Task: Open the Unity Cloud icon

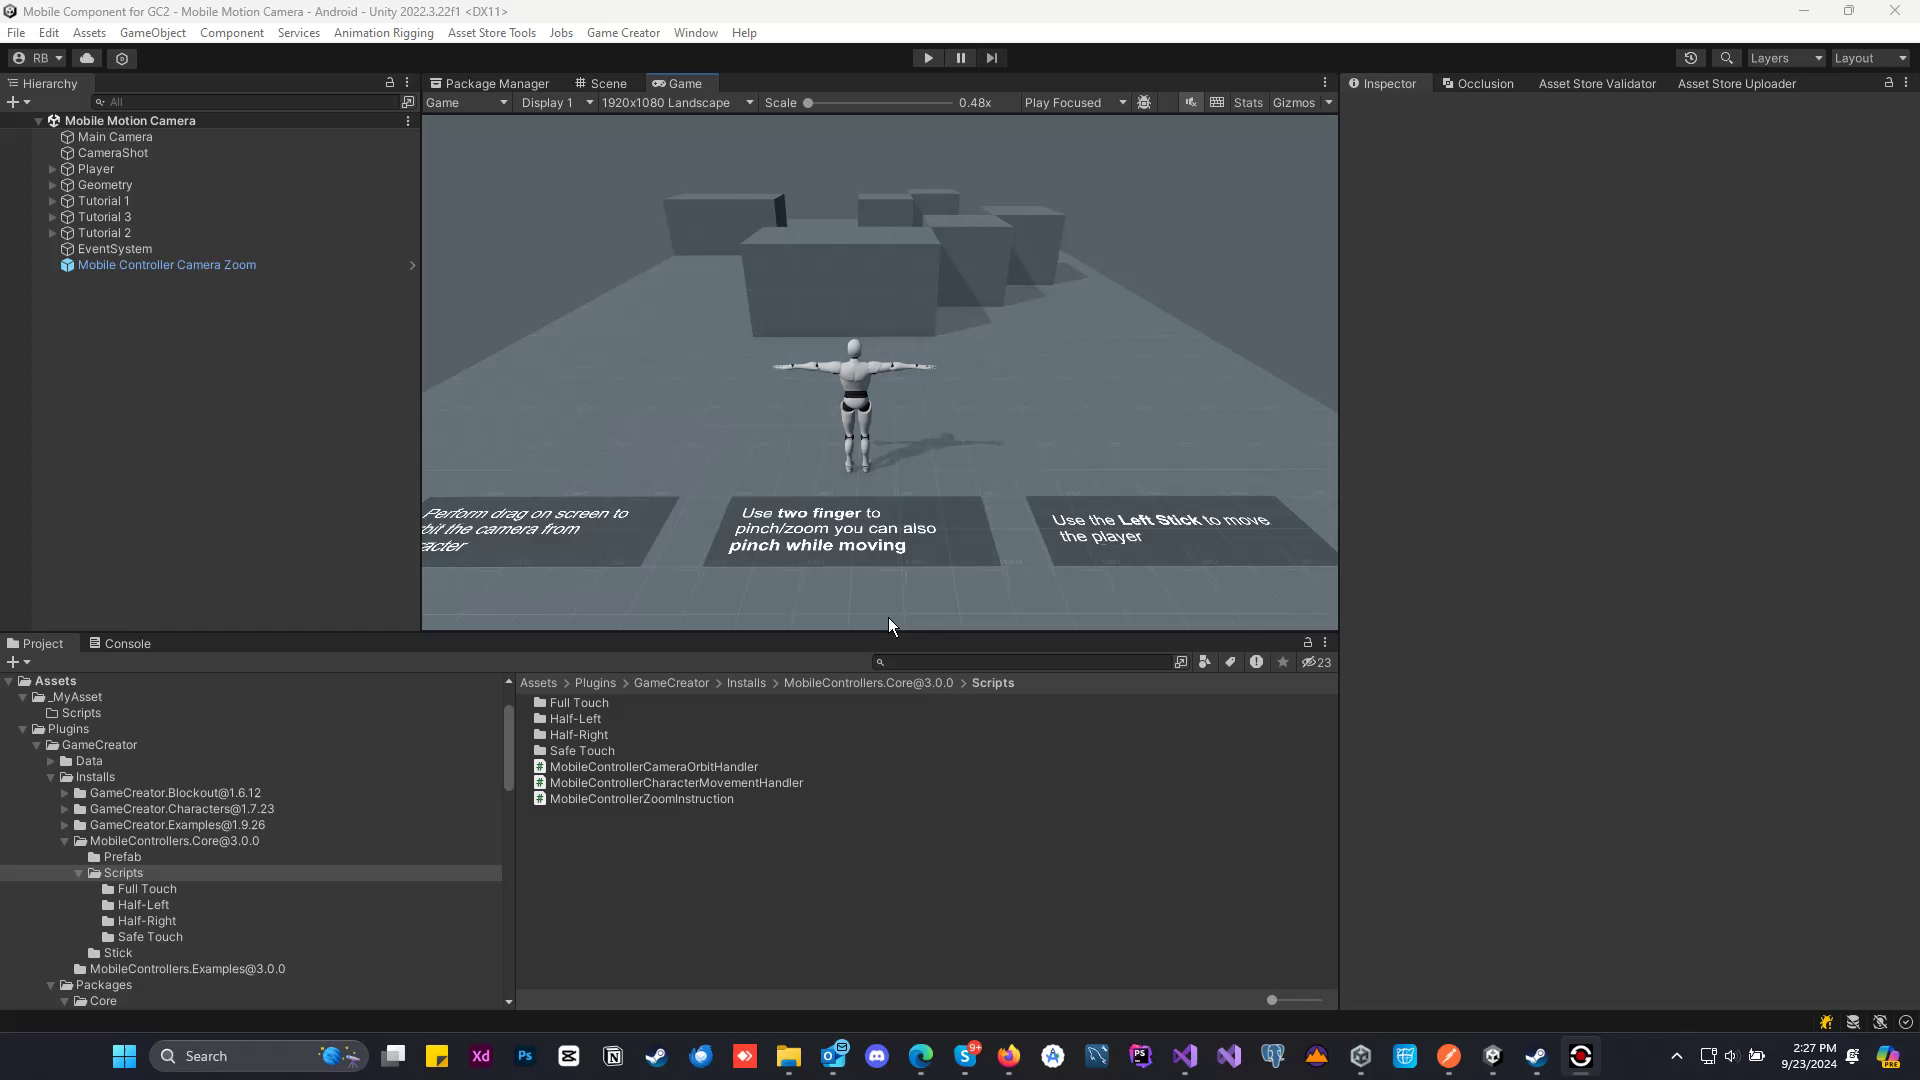Action: 87,58
